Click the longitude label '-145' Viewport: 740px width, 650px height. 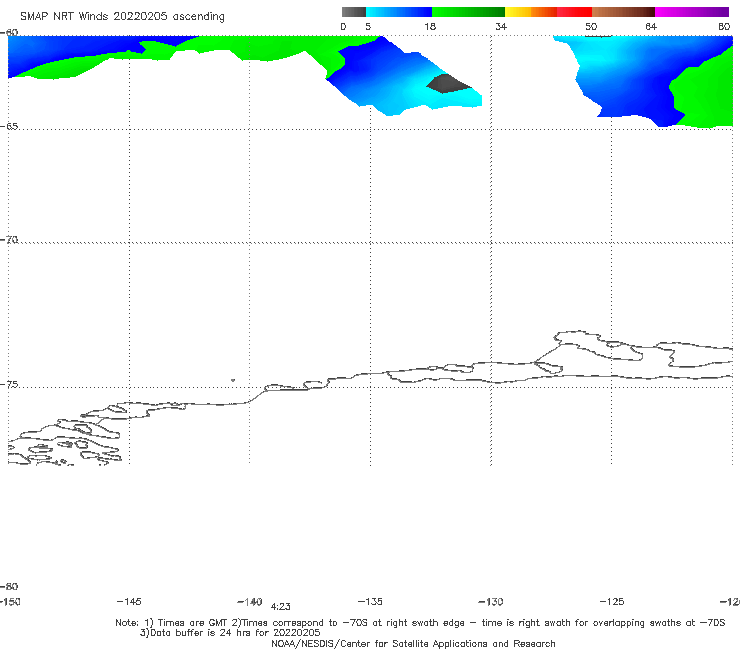129,601
